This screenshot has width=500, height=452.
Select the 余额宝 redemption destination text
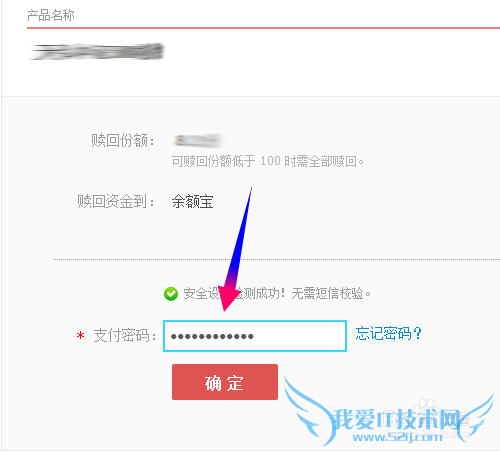(x=192, y=201)
